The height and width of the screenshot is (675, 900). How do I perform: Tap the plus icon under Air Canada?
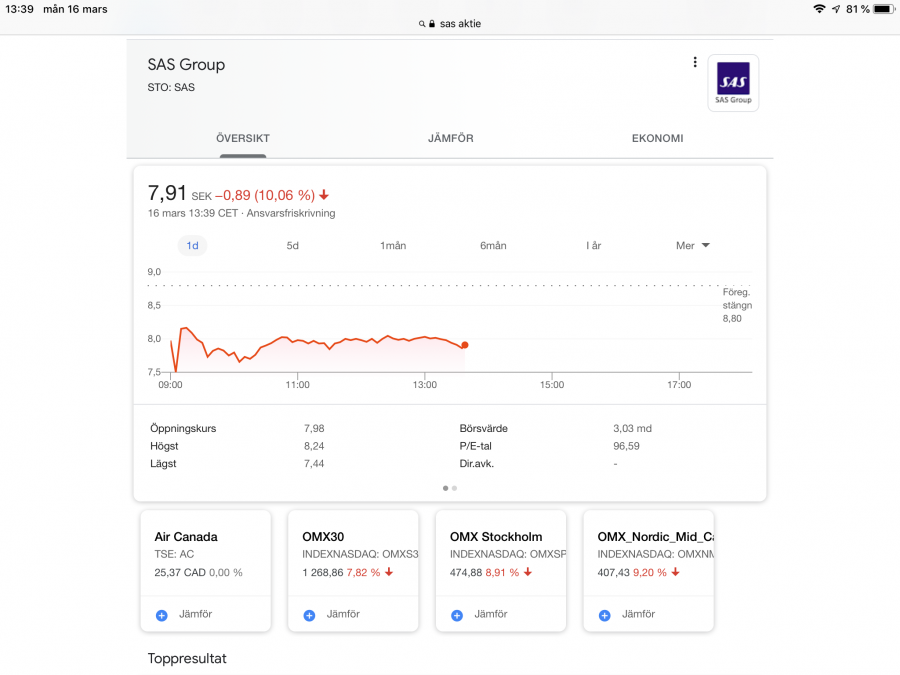[x=162, y=615]
